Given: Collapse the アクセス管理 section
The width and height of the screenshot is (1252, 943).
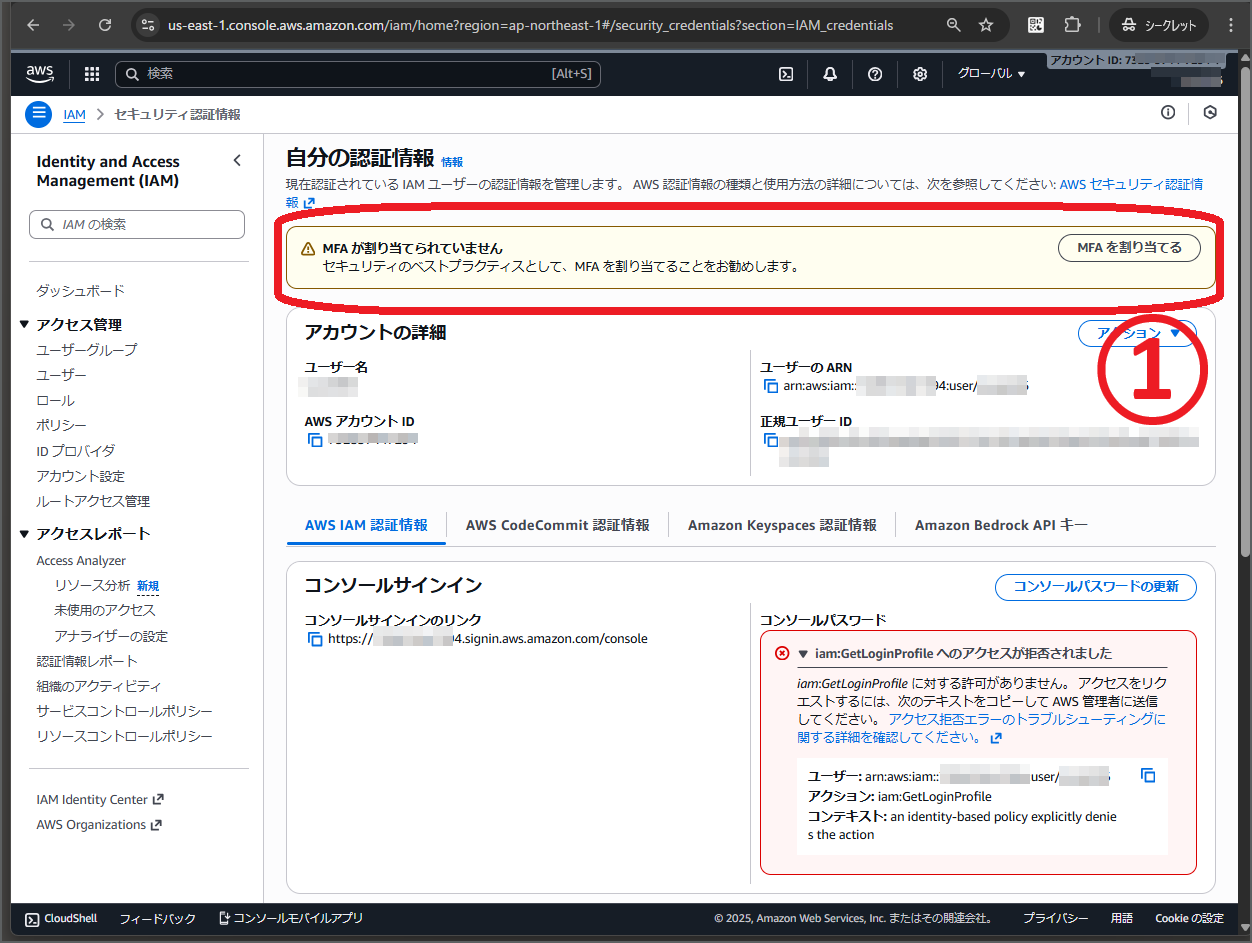Looking at the screenshot, I should pos(25,325).
